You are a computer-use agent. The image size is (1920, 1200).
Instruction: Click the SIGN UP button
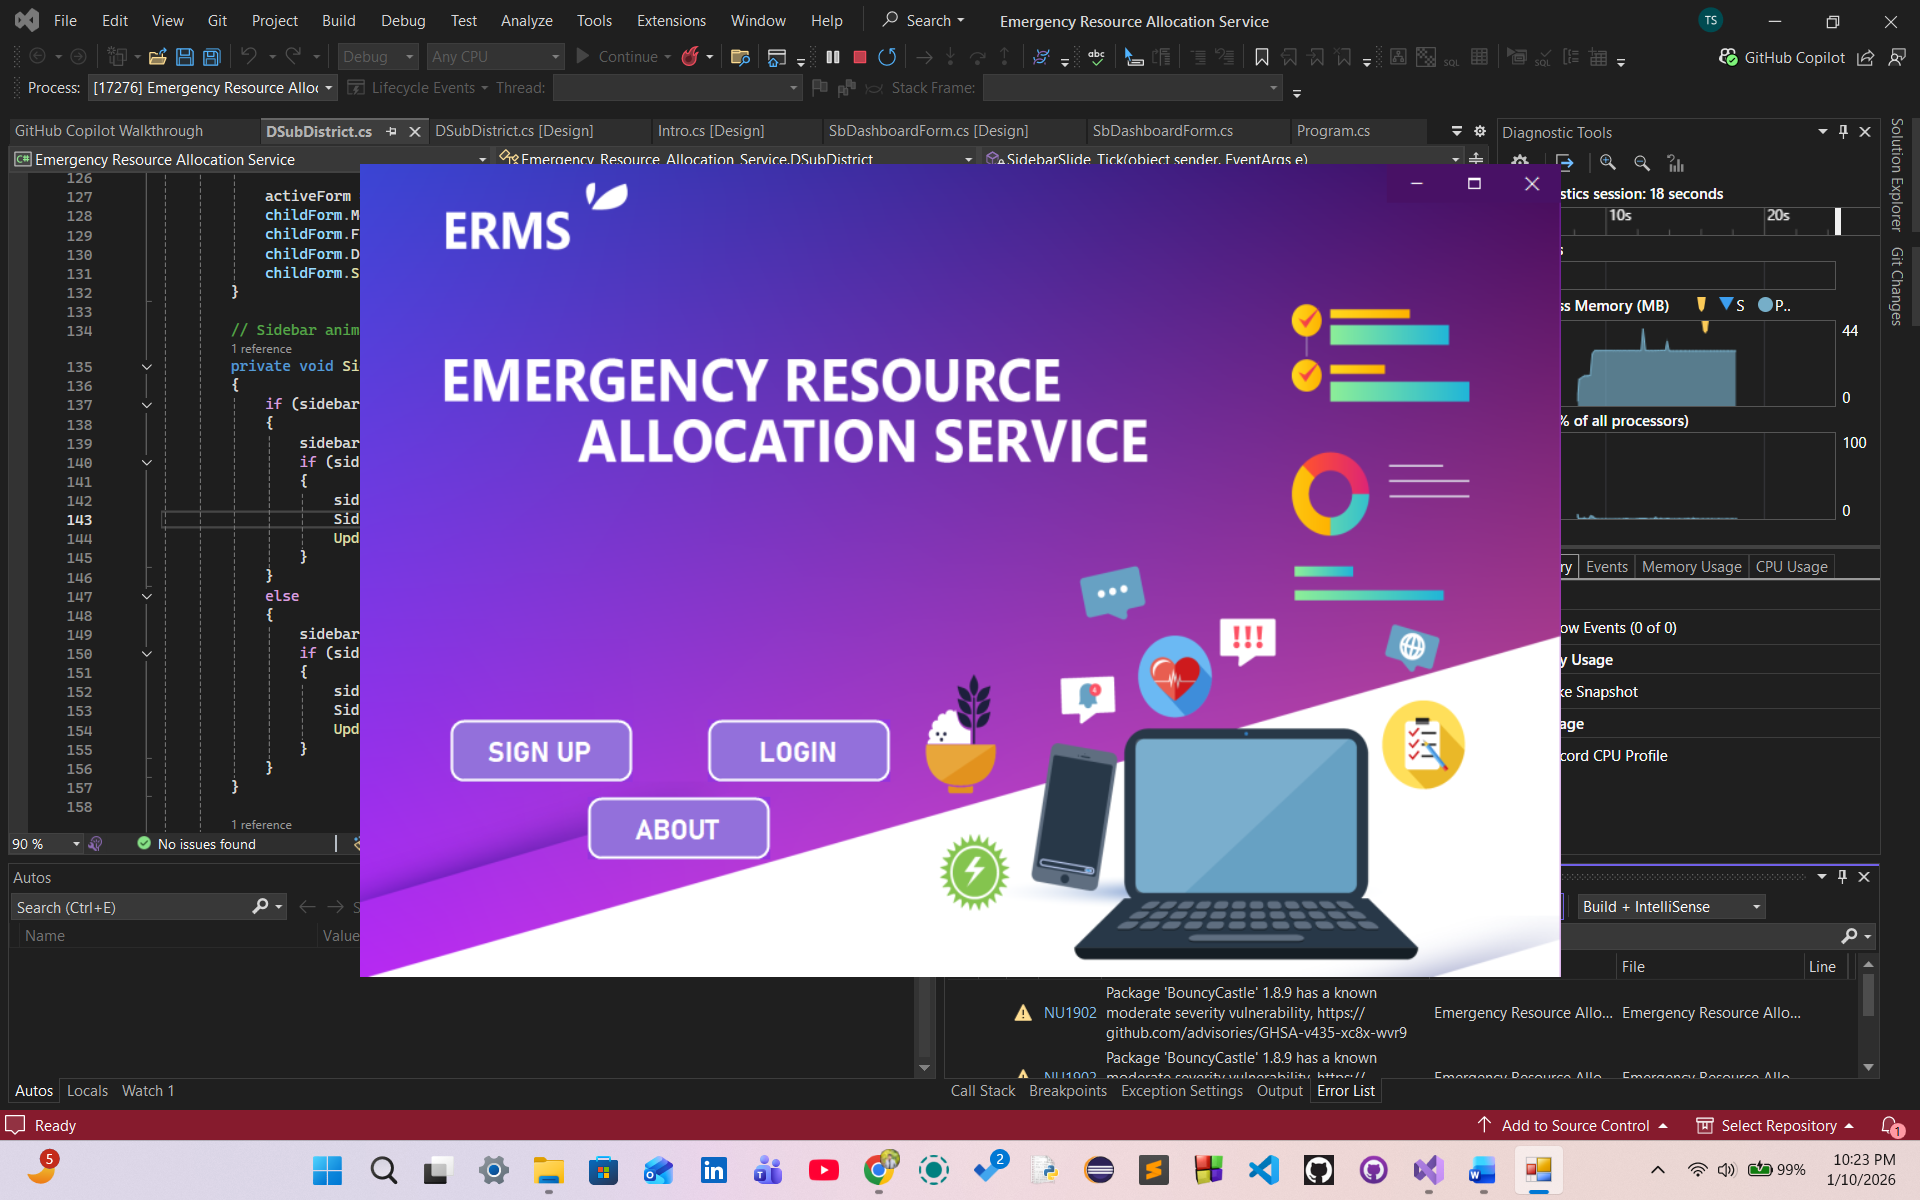[x=540, y=751]
